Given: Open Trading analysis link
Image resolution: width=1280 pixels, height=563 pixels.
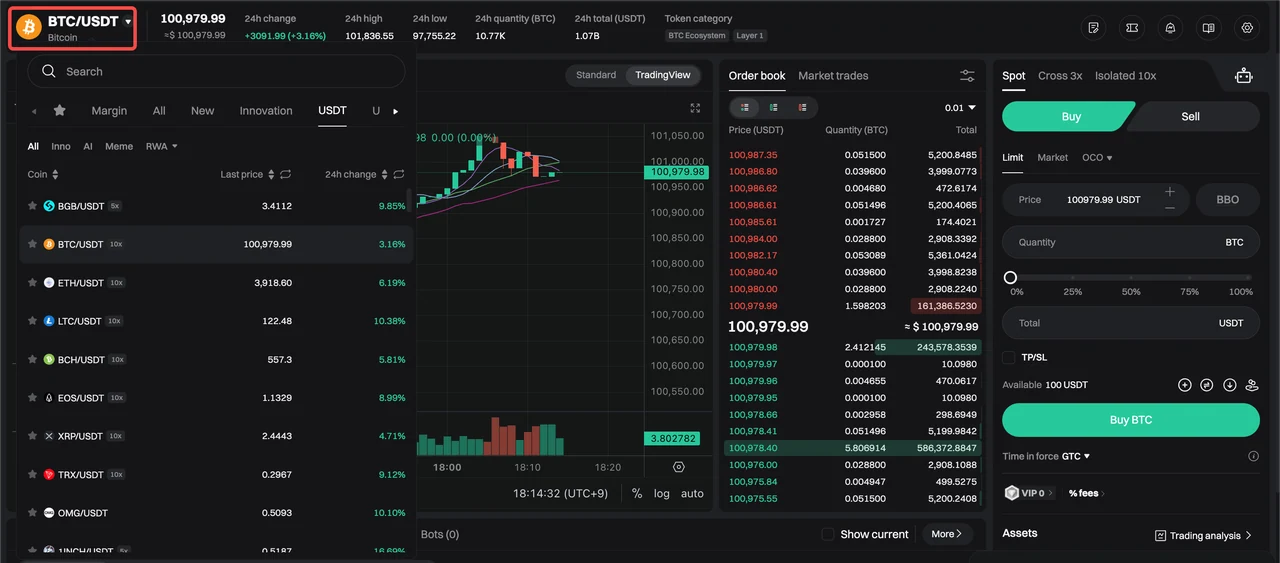Looking at the screenshot, I should 1203,536.
